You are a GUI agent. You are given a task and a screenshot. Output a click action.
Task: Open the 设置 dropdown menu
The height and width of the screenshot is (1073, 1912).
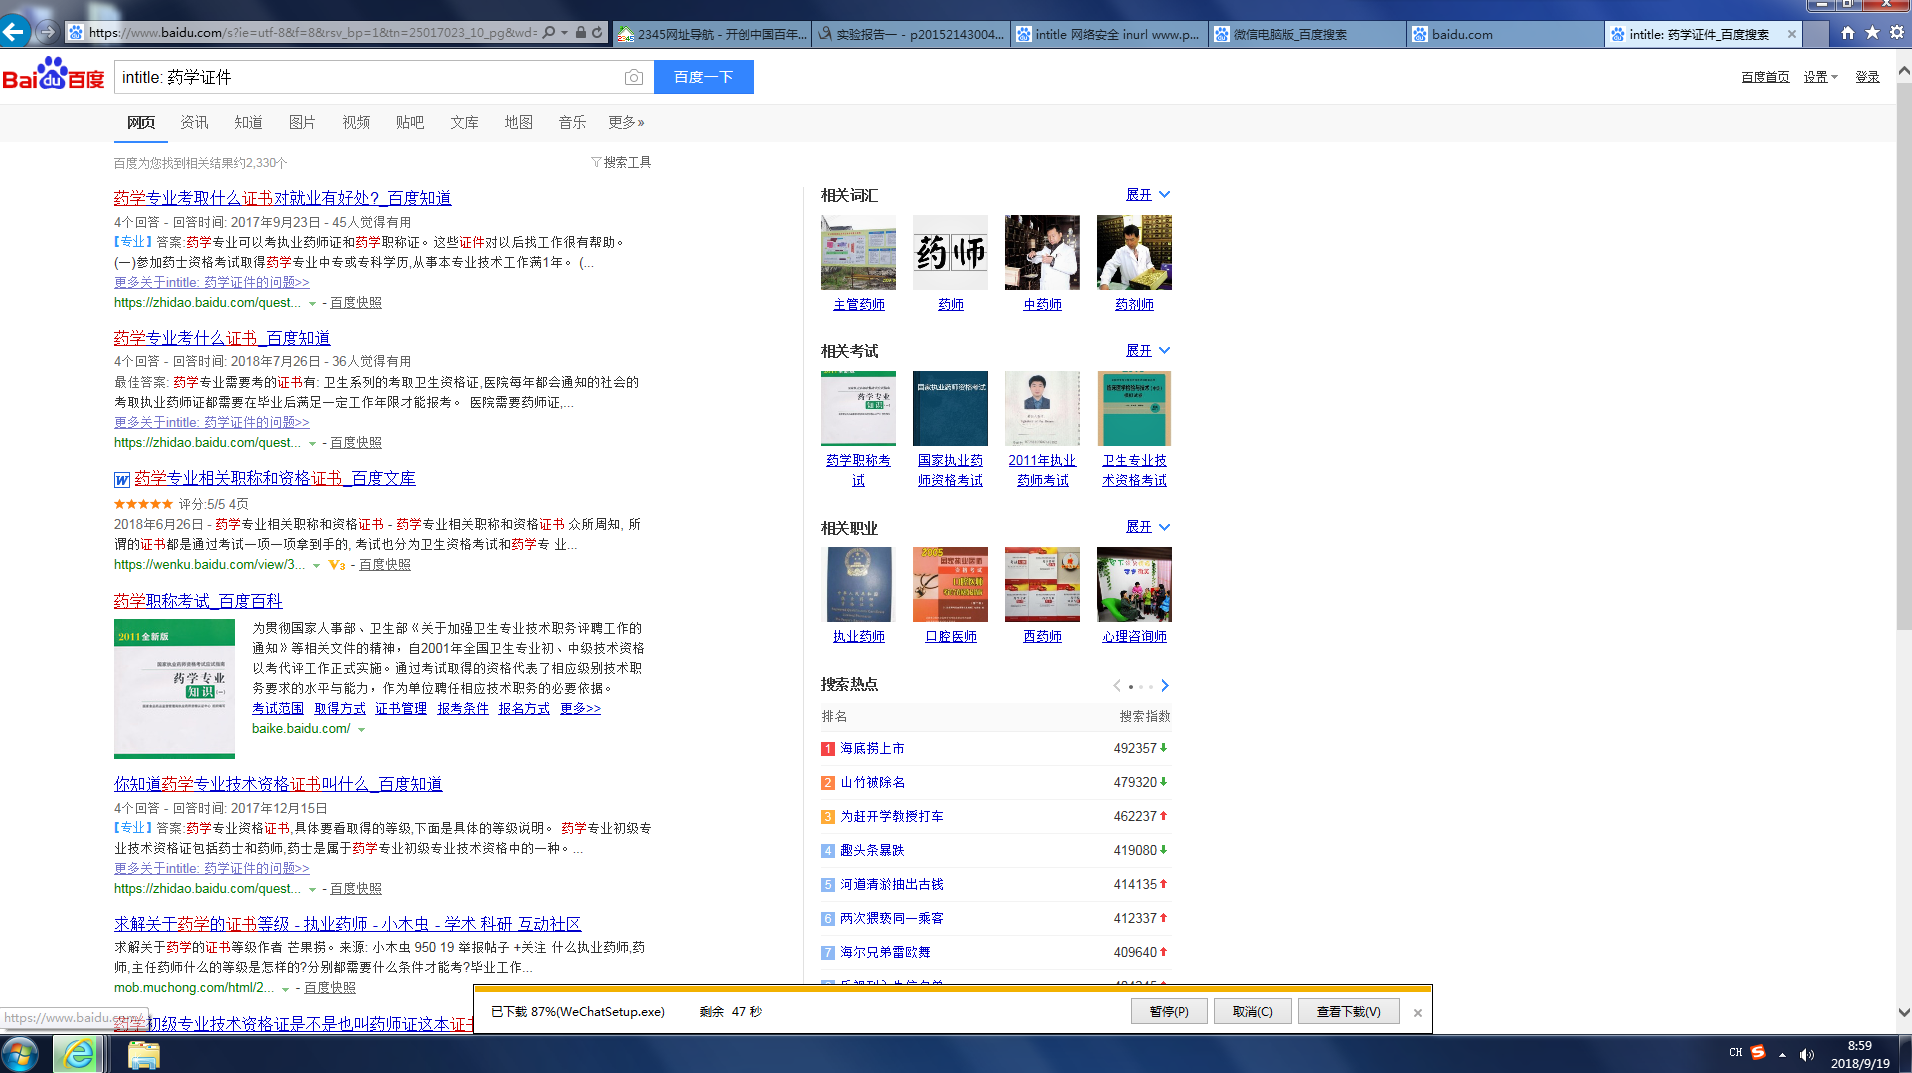click(1820, 77)
